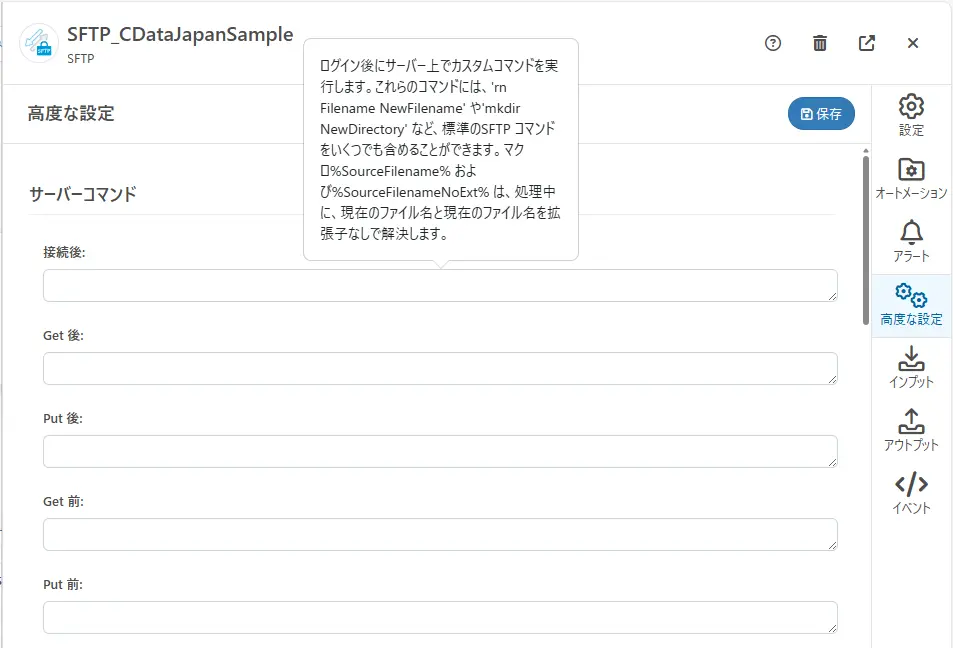Viewport: 953px width, 648px height.
Task: Click the 保存 save button
Action: coord(821,114)
